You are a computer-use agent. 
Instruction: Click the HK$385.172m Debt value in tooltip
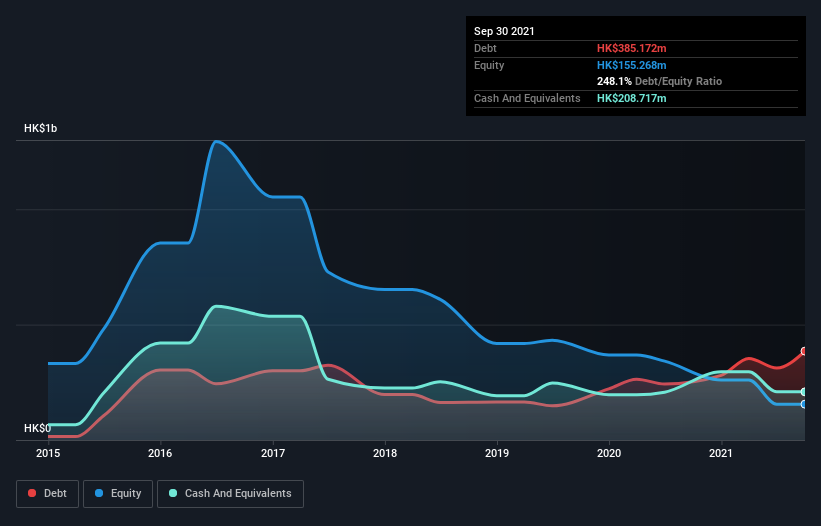pos(631,48)
